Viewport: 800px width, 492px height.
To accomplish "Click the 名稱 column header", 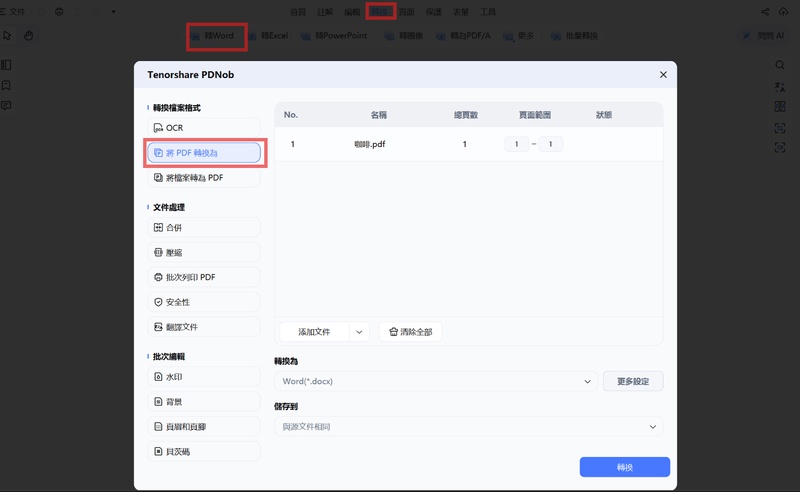I will (x=379, y=115).
